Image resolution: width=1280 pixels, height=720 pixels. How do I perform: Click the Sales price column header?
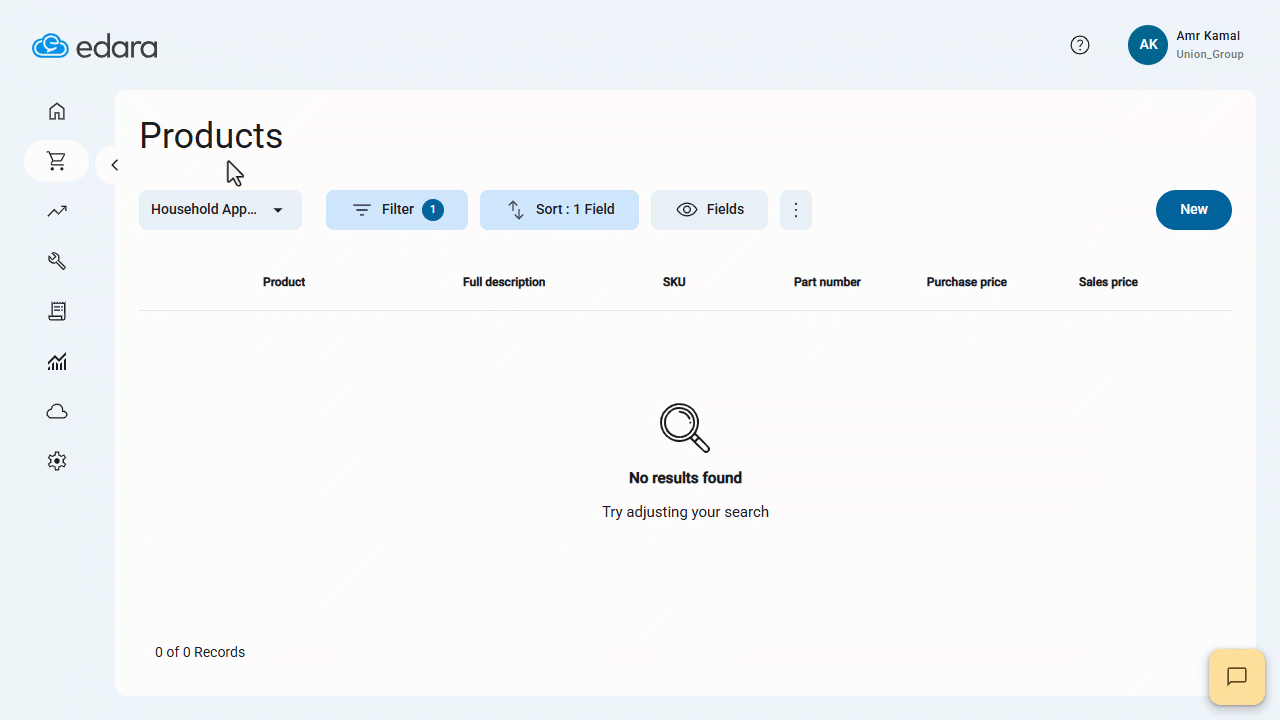click(x=1108, y=282)
